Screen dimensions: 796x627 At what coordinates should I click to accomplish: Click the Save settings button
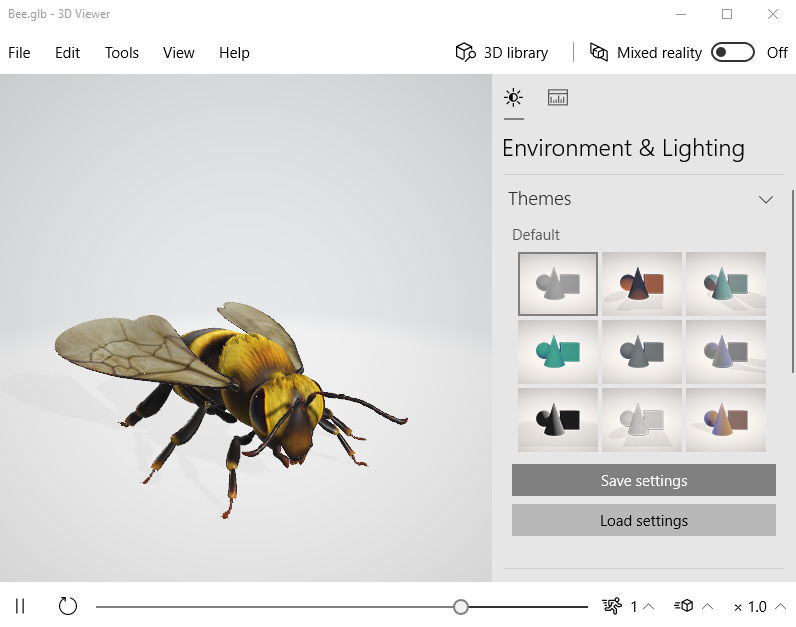tap(643, 480)
